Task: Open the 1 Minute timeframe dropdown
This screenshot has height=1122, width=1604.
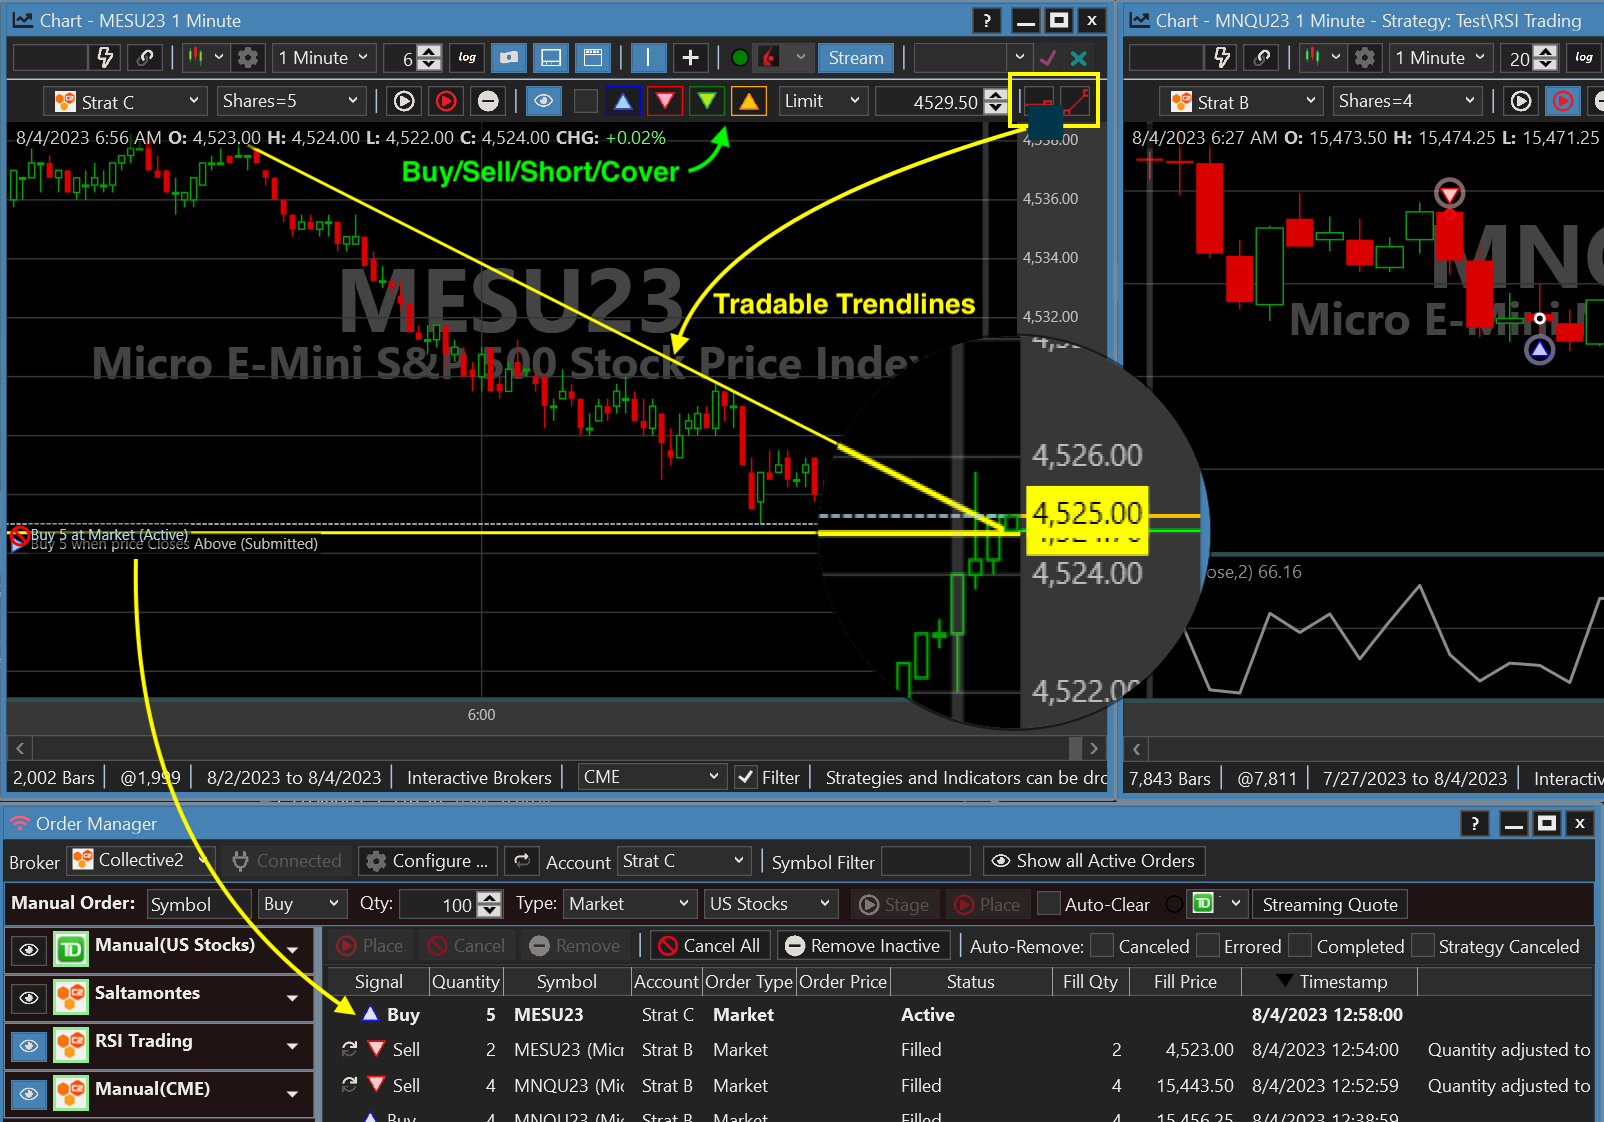Action: 323,58
